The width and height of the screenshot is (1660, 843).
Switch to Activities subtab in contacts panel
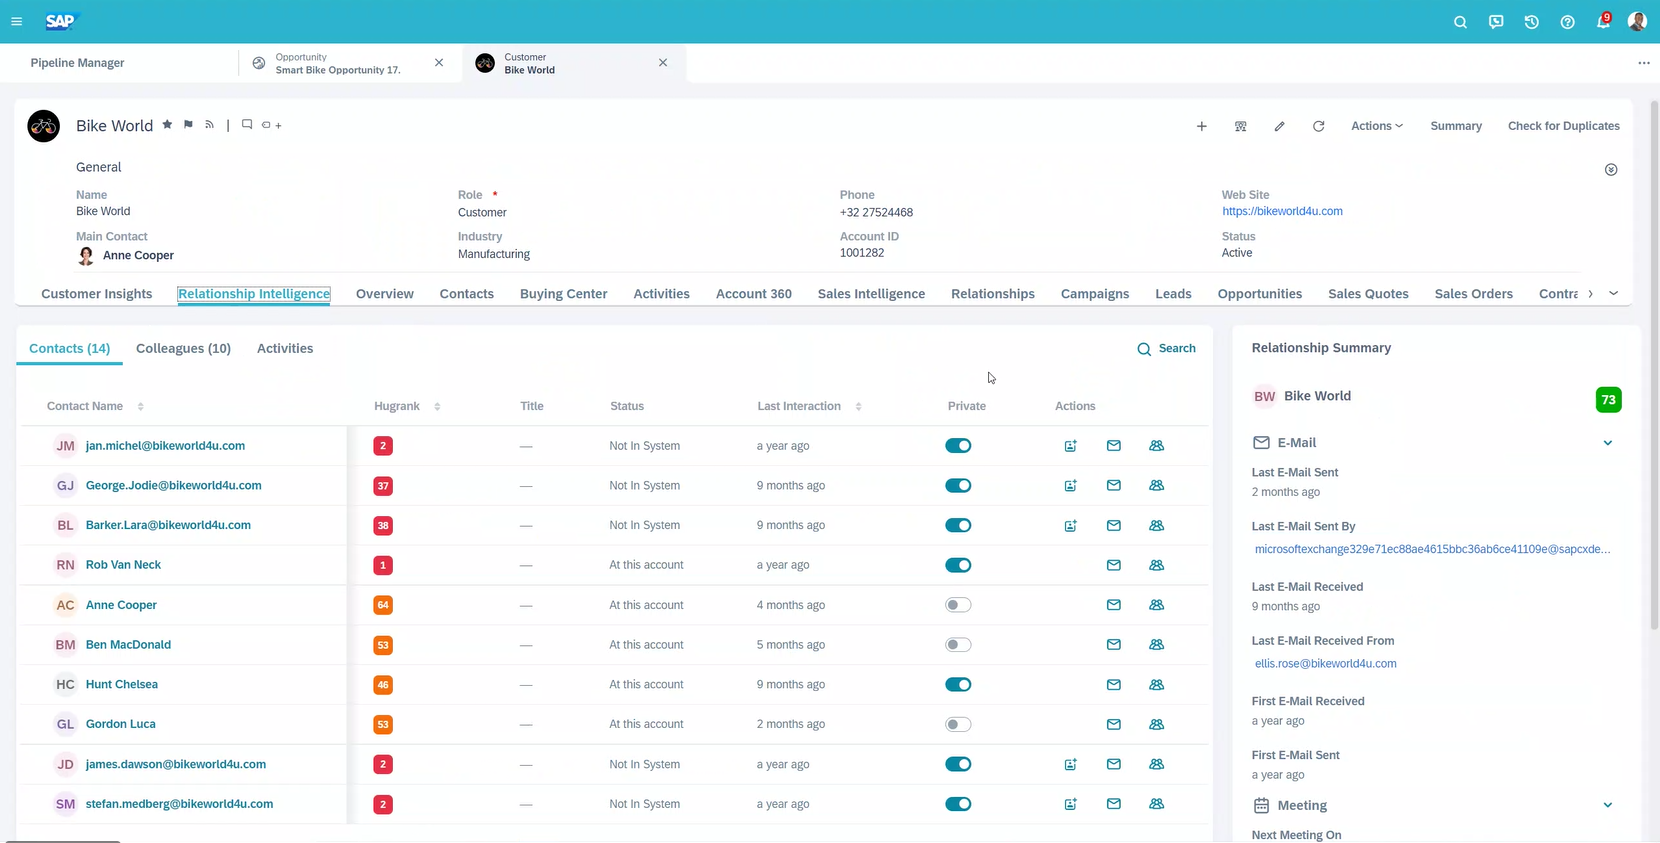pos(285,348)
